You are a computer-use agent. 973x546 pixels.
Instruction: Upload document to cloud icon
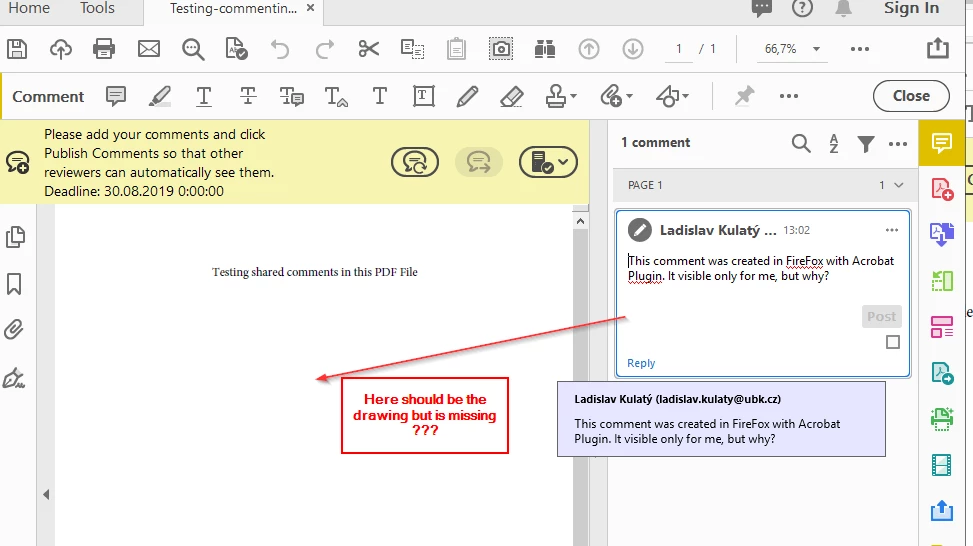click(x=60, y=49)
